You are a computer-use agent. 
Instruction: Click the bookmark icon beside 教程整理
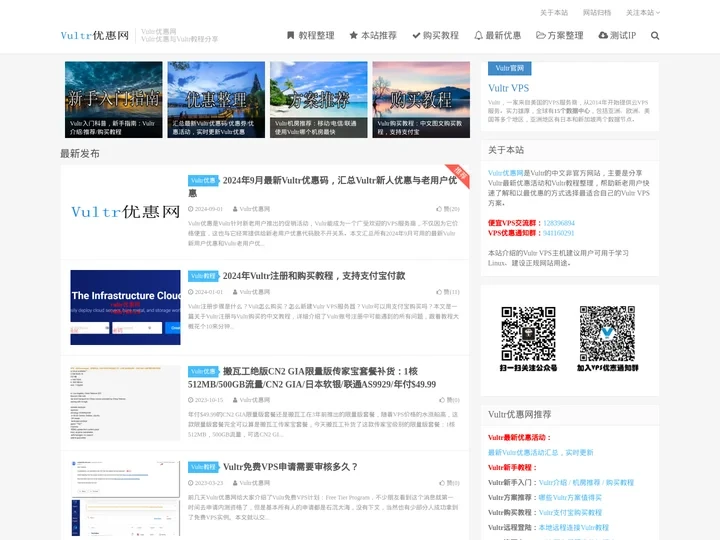click(x=290, y=35)
